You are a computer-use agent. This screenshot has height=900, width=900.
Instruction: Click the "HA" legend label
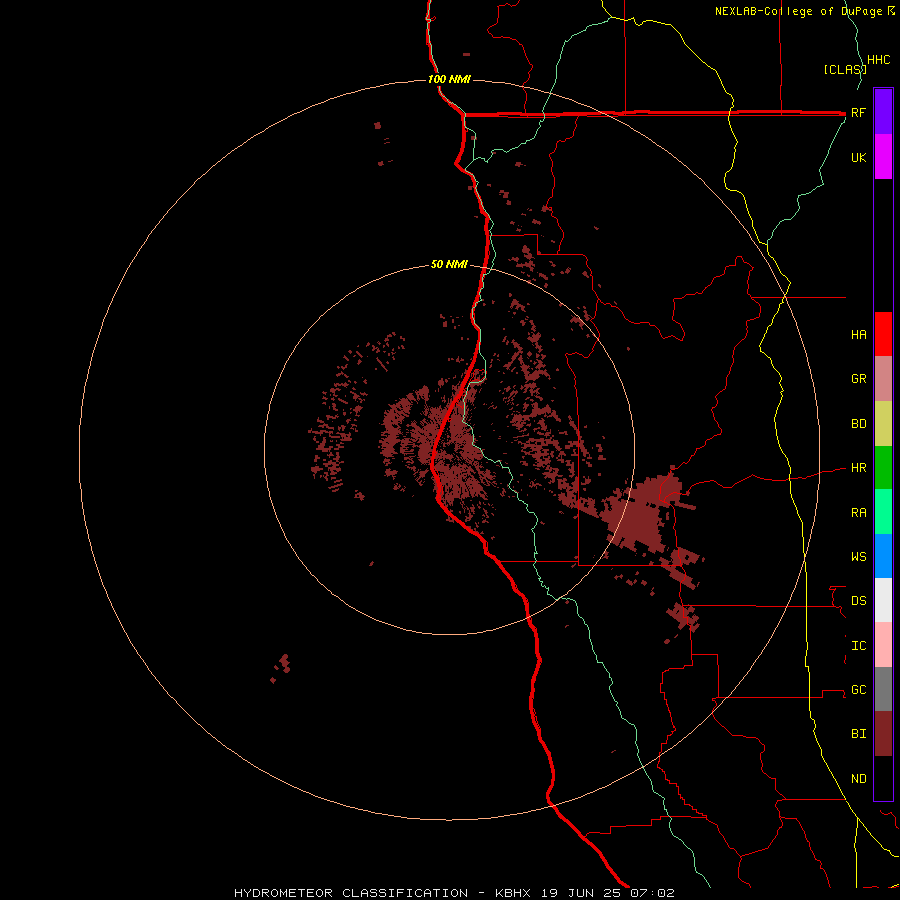click(x=858, y=335)
